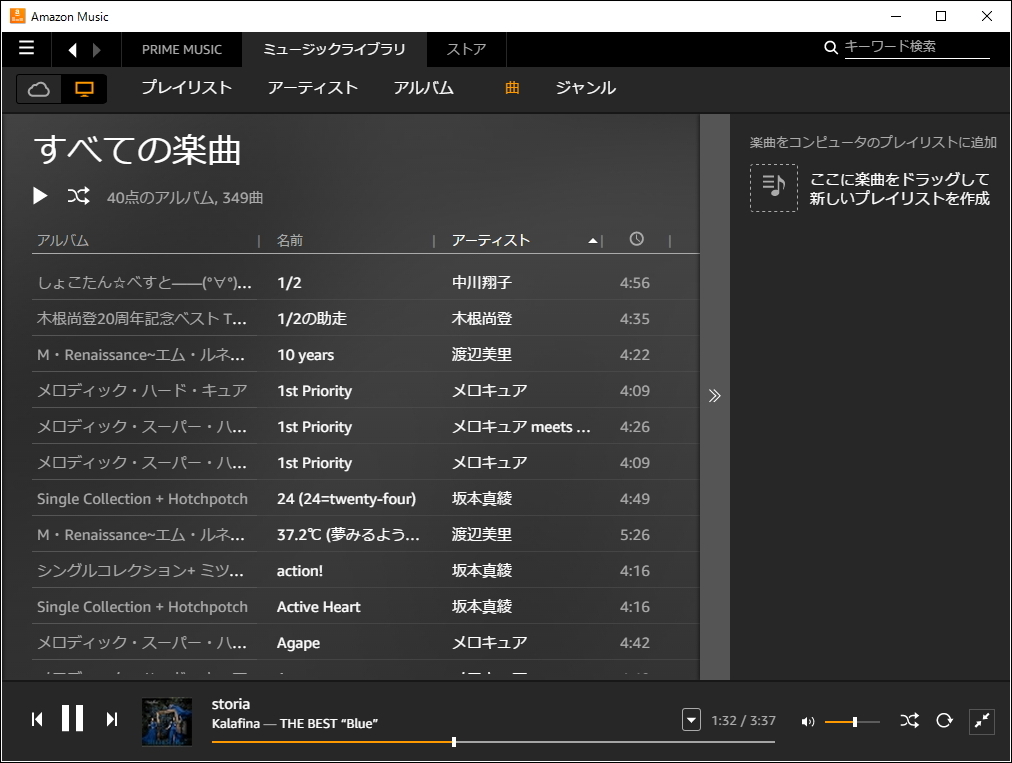The height and width of the screenshot is (763, 1012).
Task: Click the 5:26 duration cell
Action: tap(634, 534)
